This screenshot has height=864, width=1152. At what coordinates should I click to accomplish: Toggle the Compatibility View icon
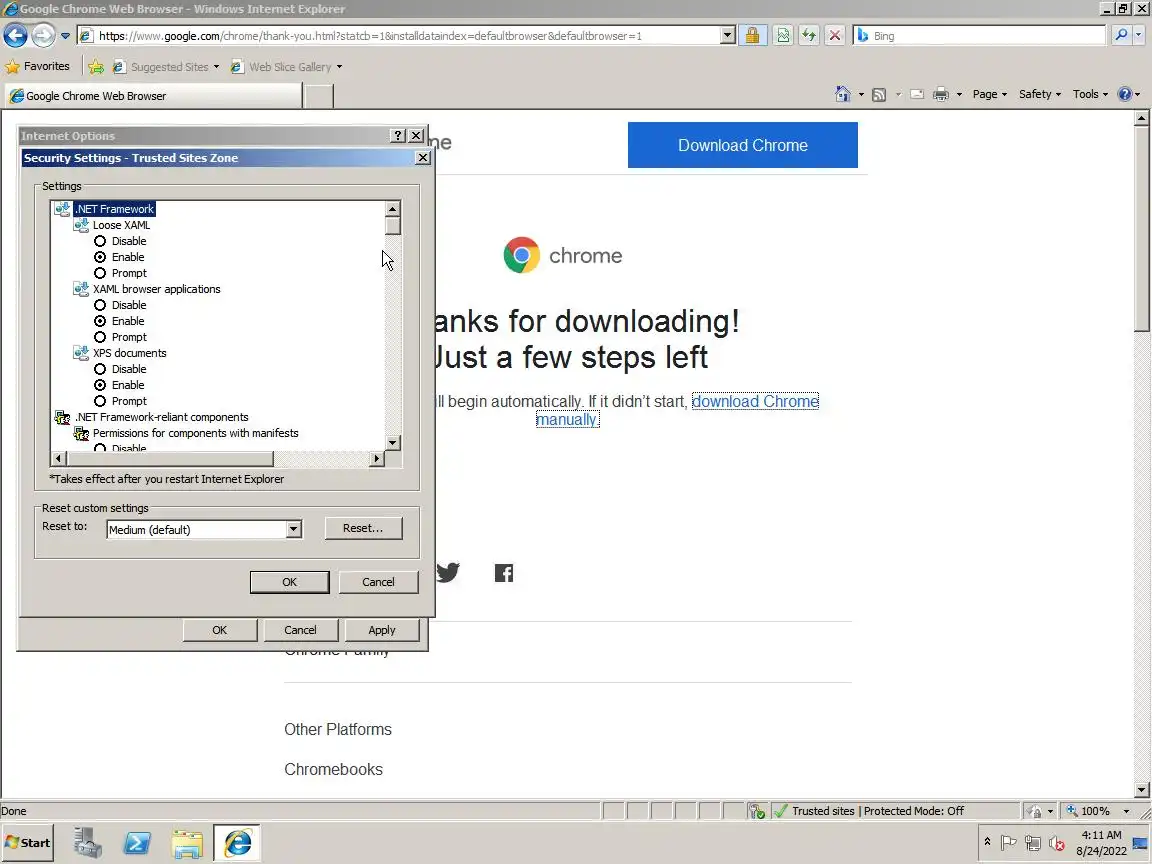click(783, 35)
